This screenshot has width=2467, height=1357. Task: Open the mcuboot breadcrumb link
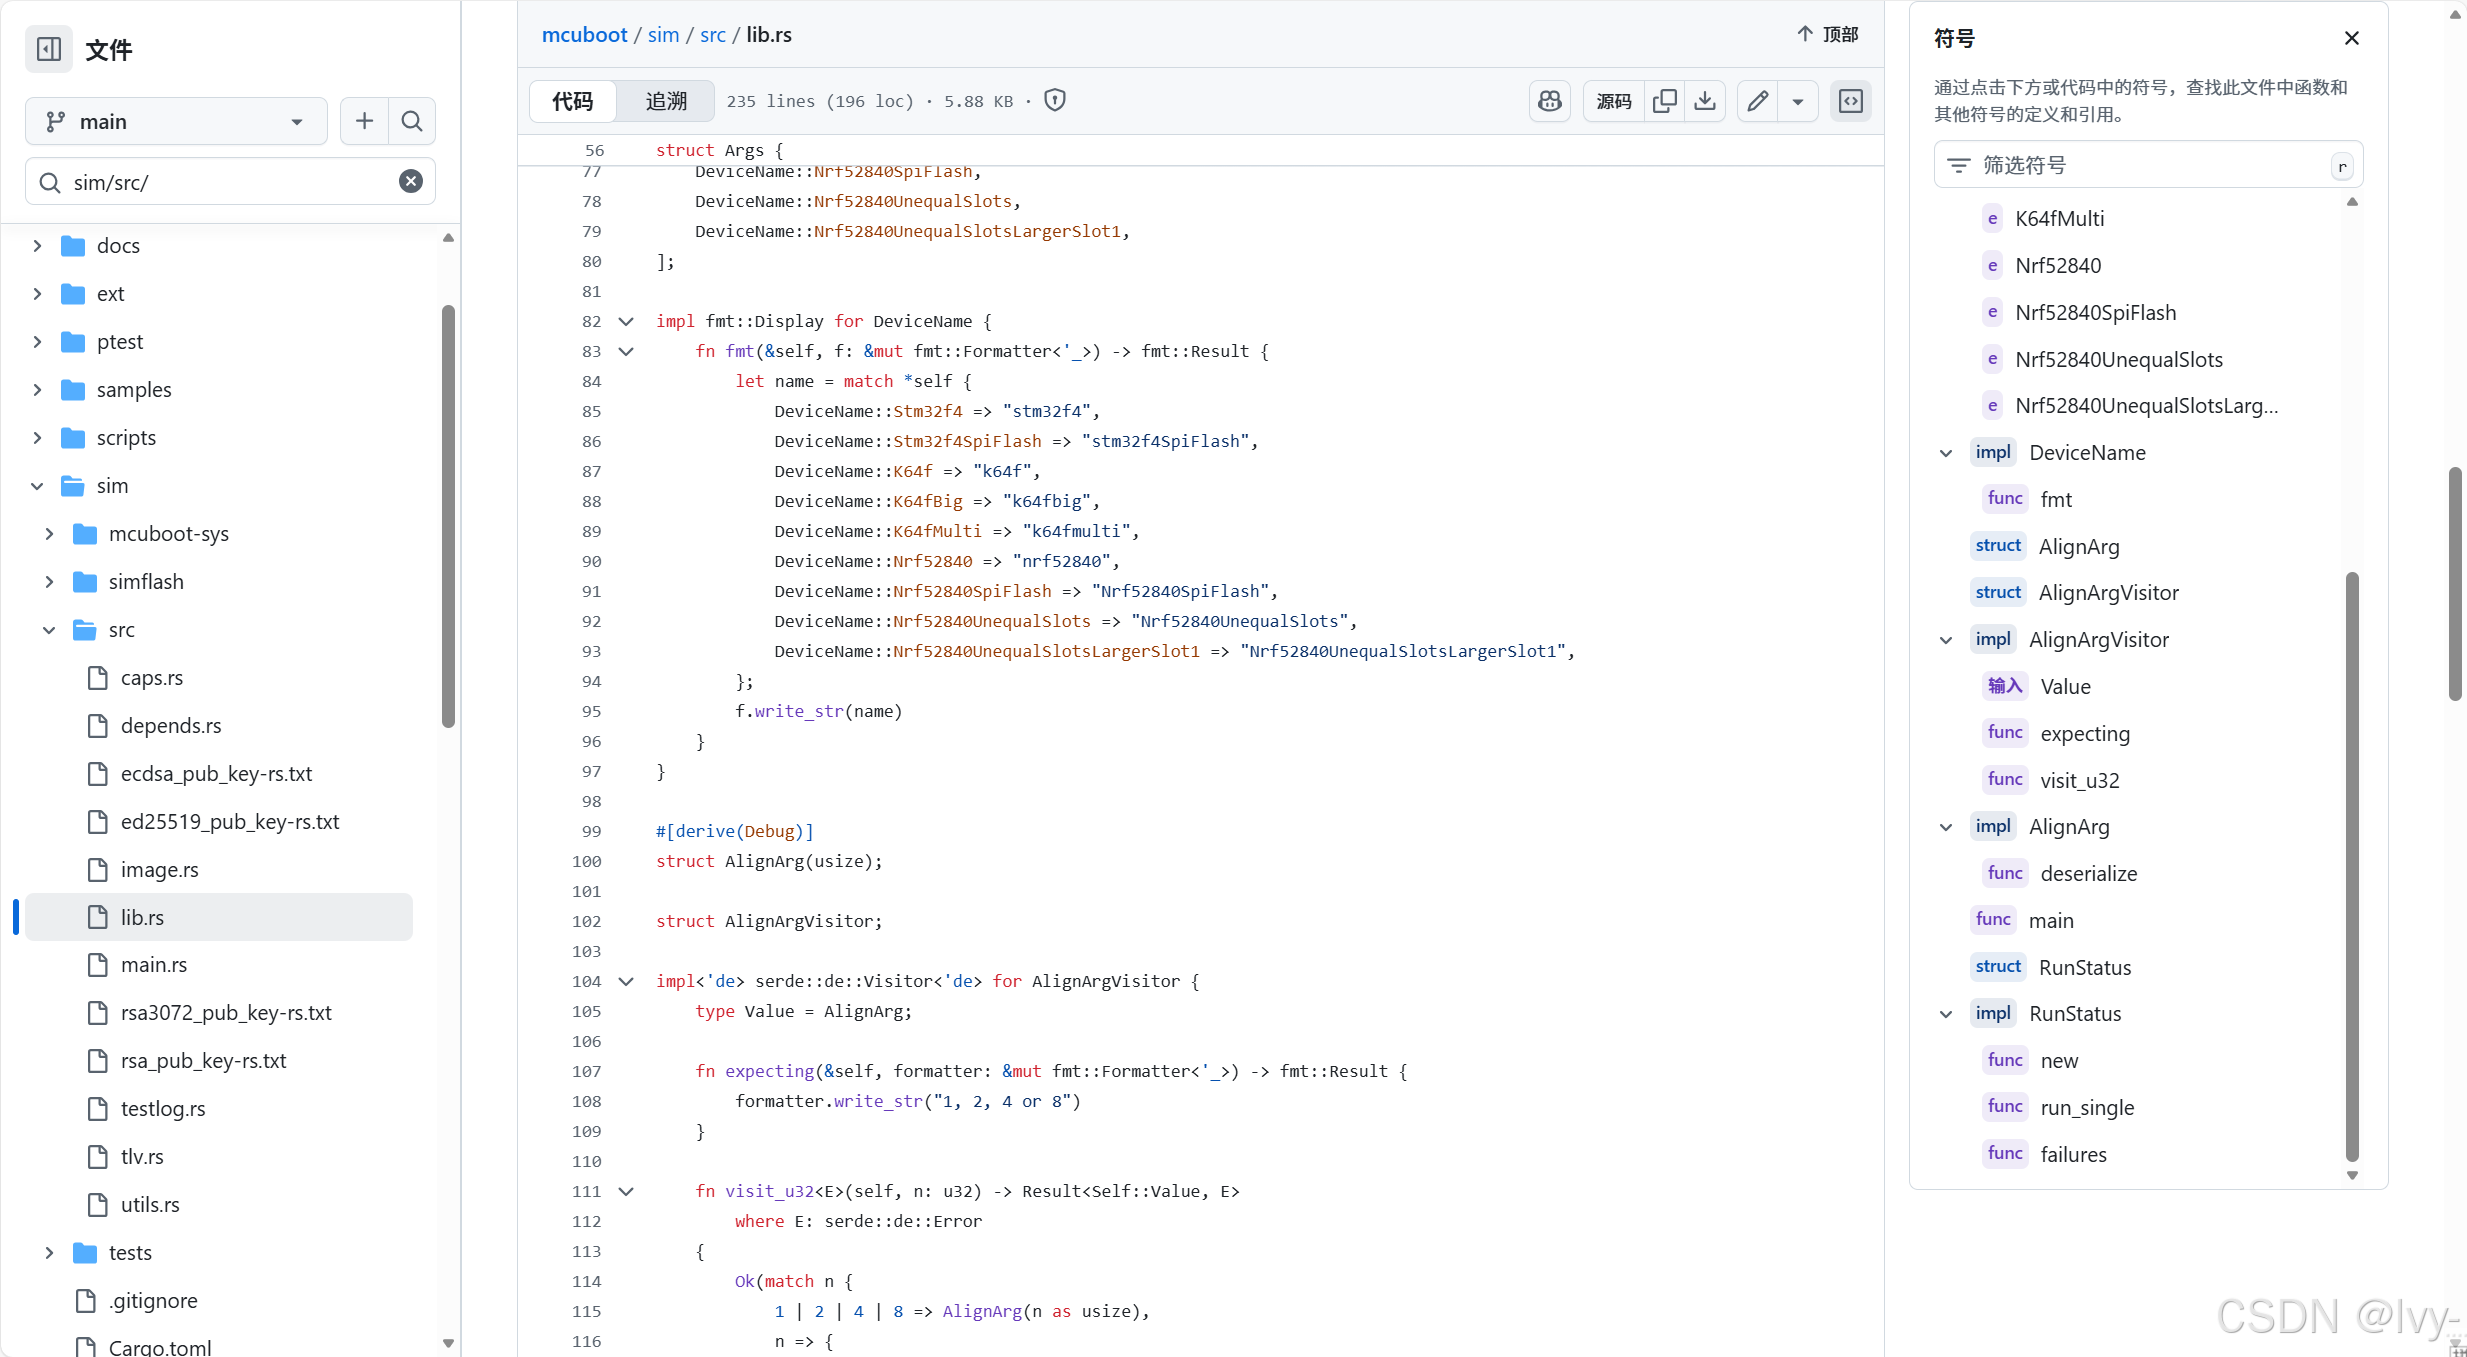tap(584, 35)
